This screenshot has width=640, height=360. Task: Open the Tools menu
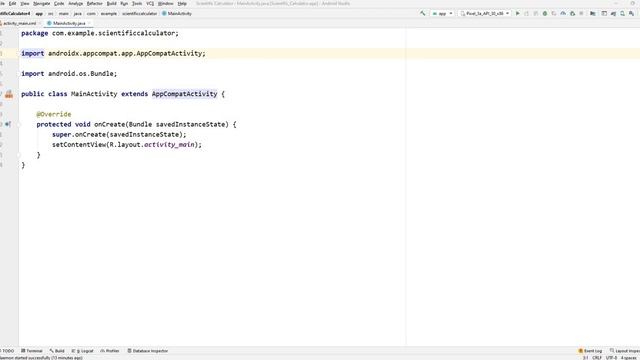coord(137,3)
